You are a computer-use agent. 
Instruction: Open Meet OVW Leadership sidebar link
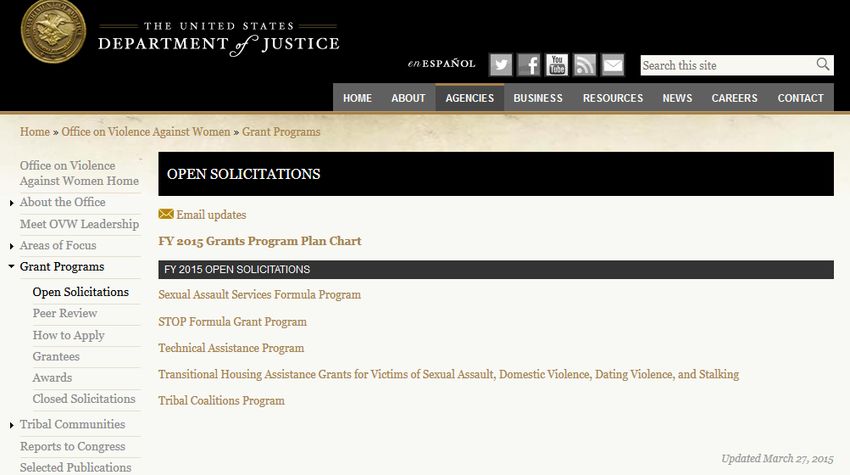point(79,224)
